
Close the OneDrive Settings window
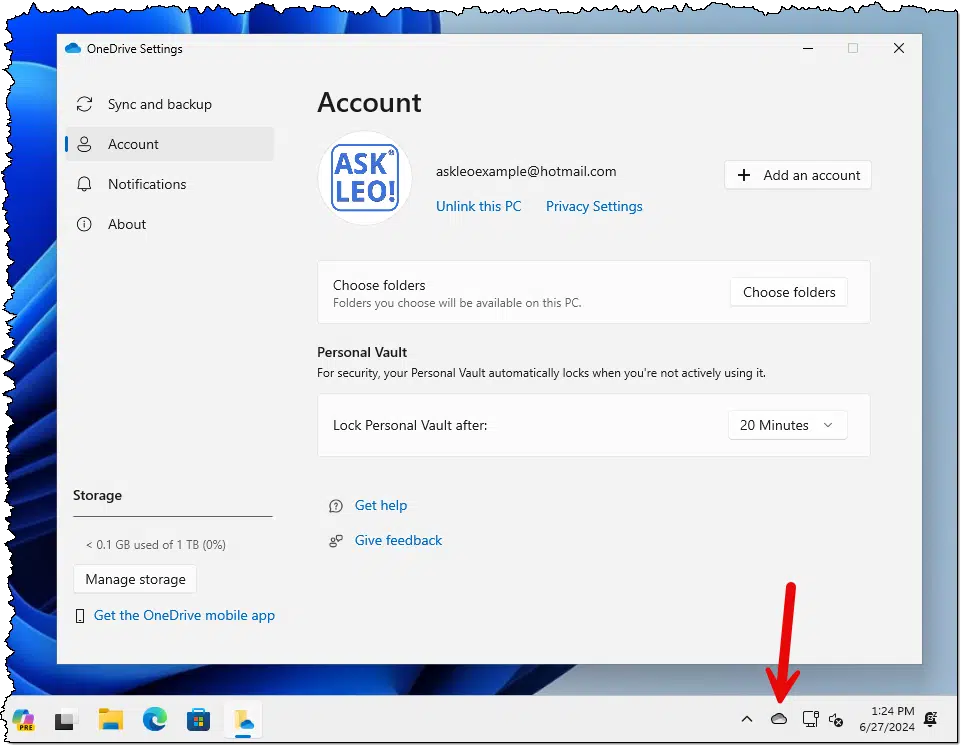pyautogui.click(x=899, y=49)
